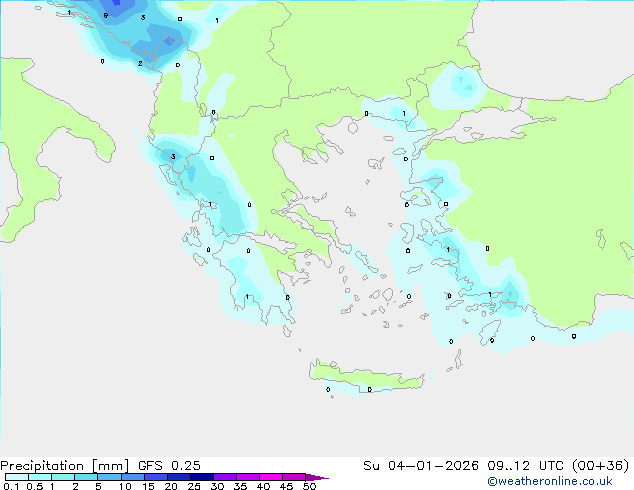Viewport: 634px width, 490px height.
Task: Click the legend scale number "0.1"
Action: pyautogui.click(x=11, y=486)
